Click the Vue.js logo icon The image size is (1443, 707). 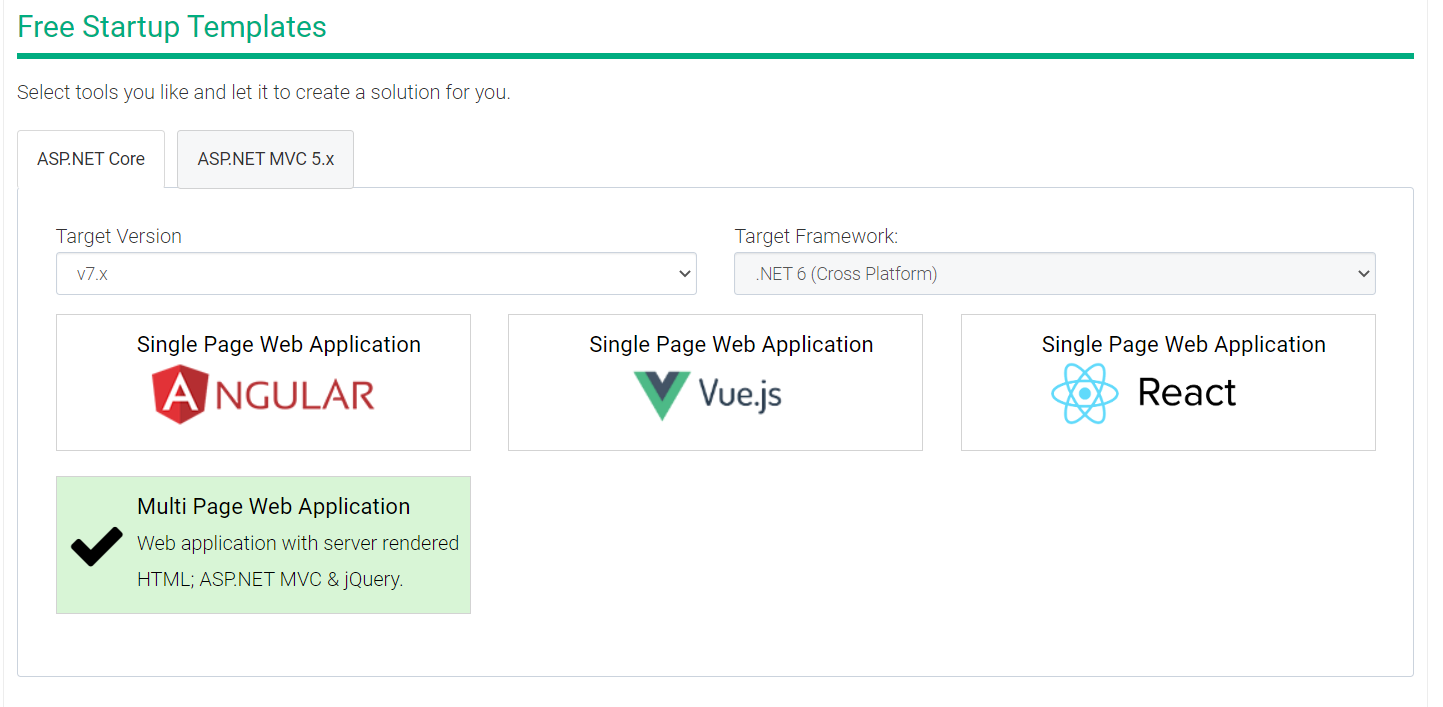[x=661, y=395]
